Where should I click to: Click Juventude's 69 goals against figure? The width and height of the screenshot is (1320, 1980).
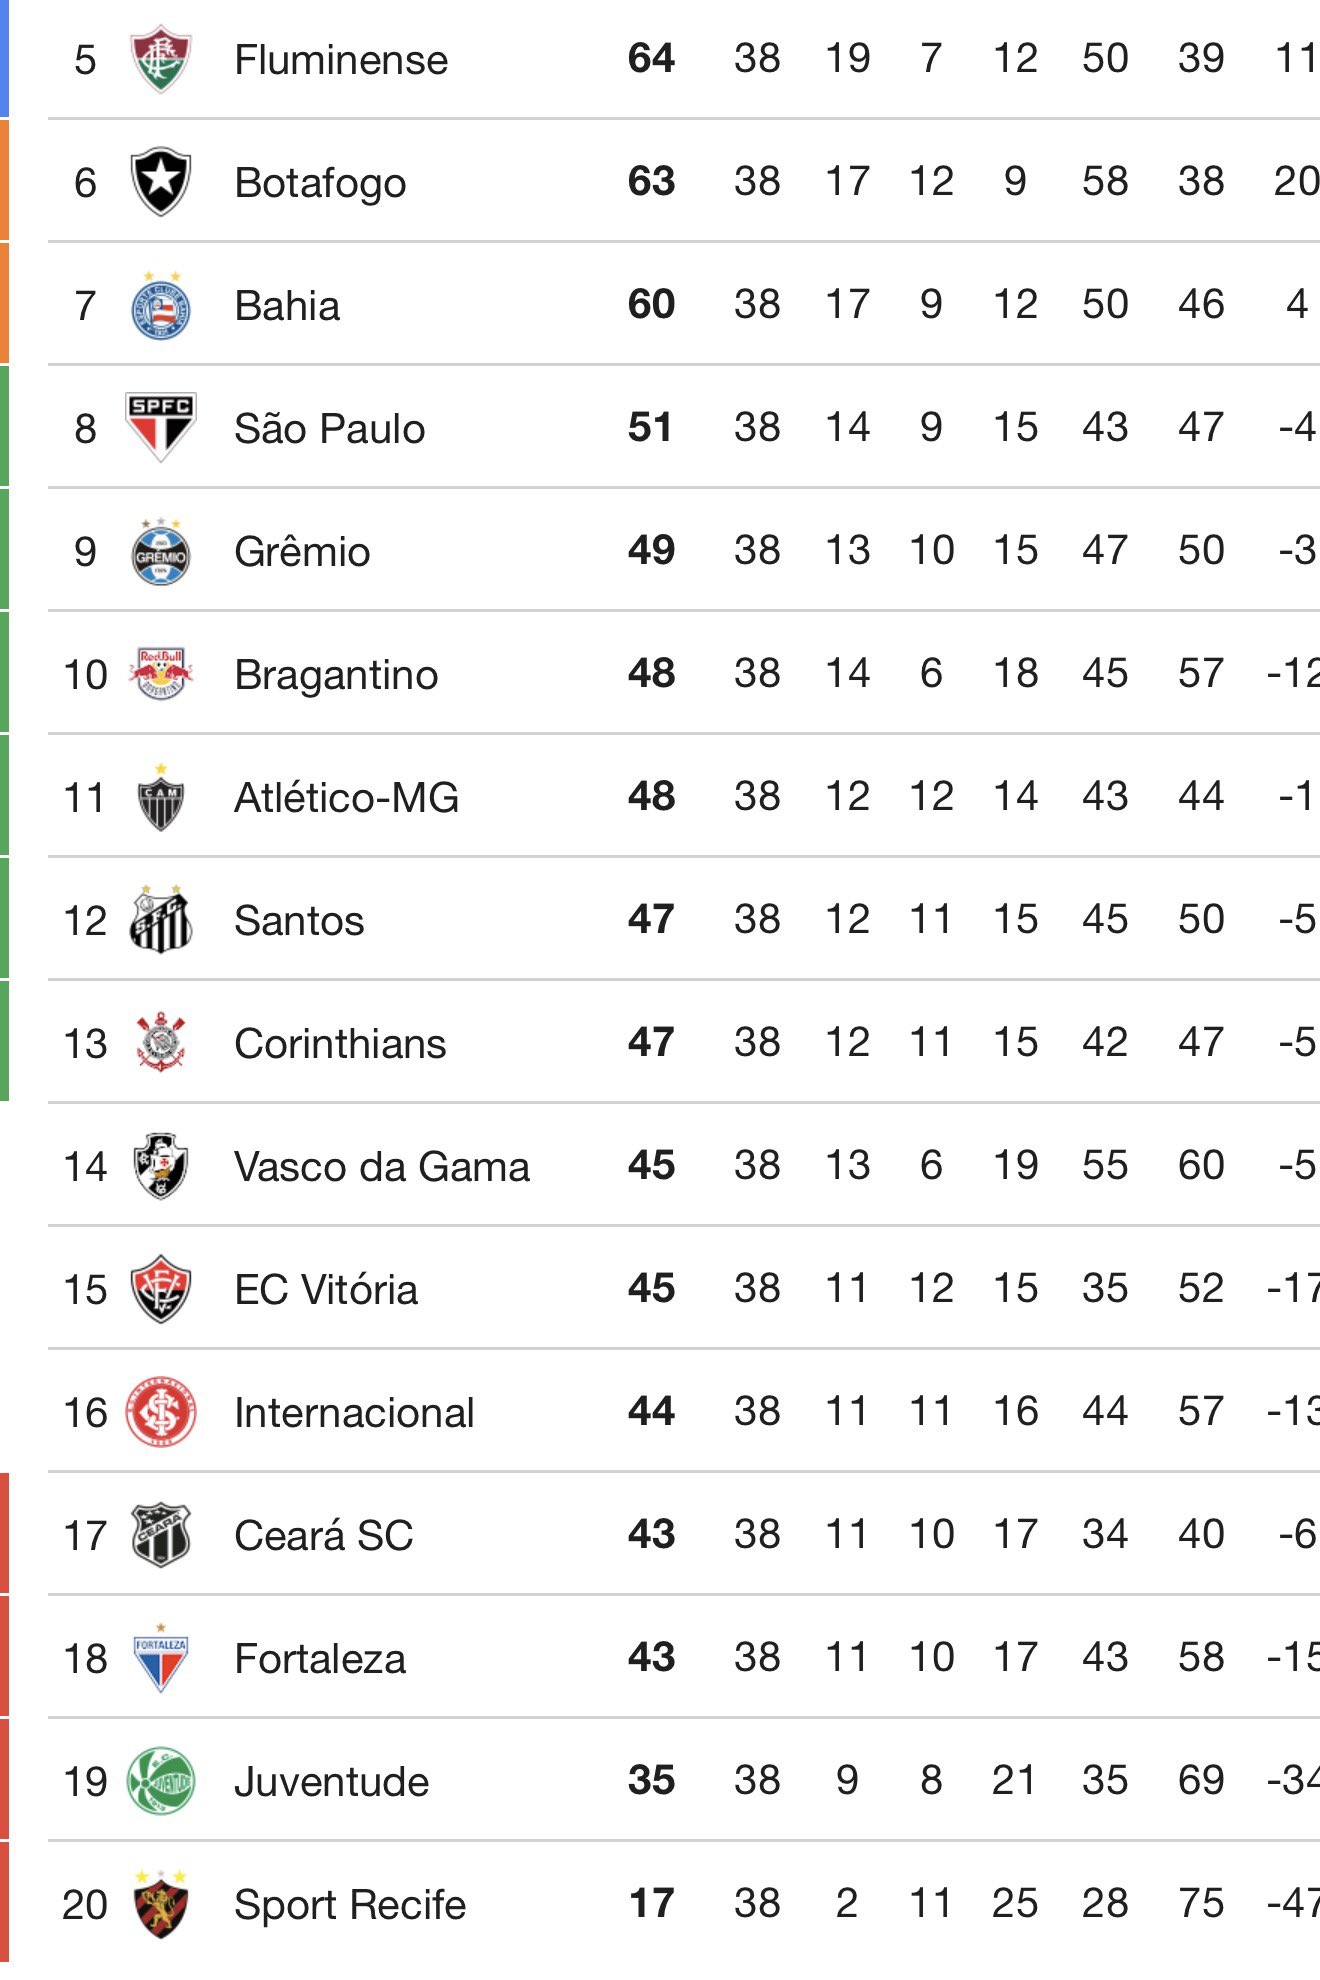[1200, 1781]
